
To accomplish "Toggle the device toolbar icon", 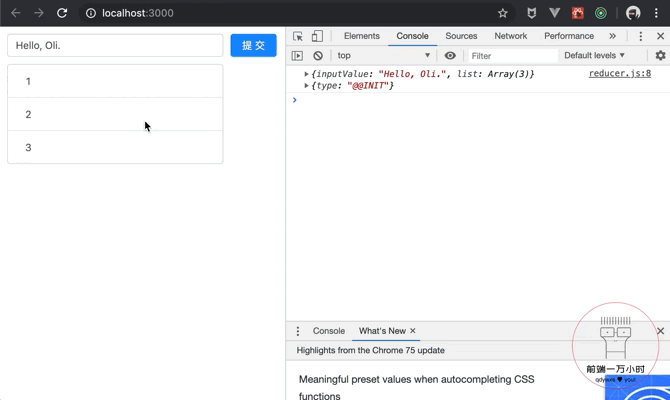I will (317, 36).
